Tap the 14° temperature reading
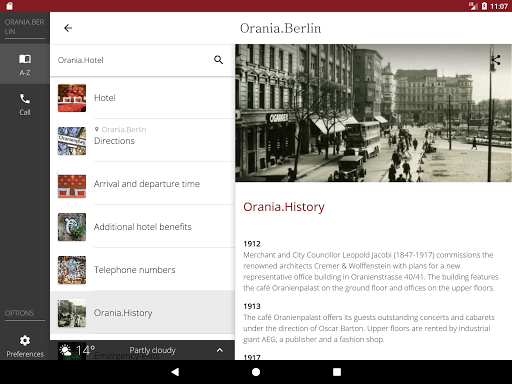 tap(85, 350)
